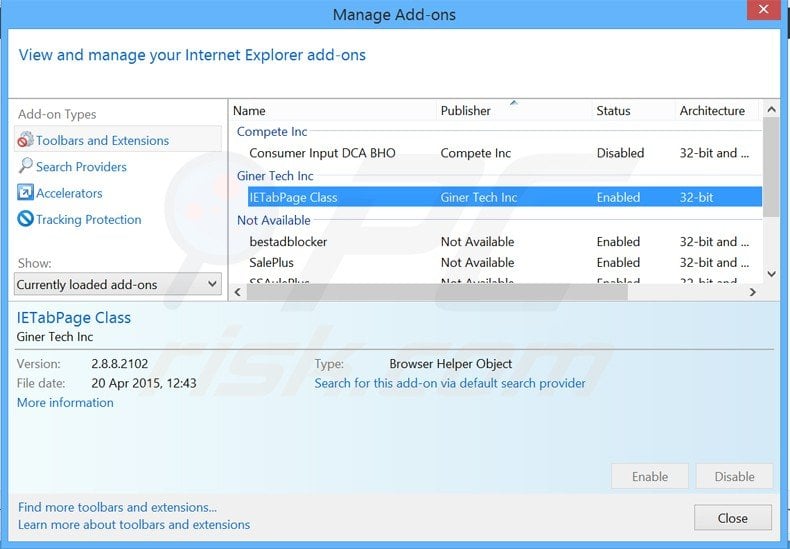
Task: Click the Toolbars and Extensions icon
Action: click(x=25, y=140)
